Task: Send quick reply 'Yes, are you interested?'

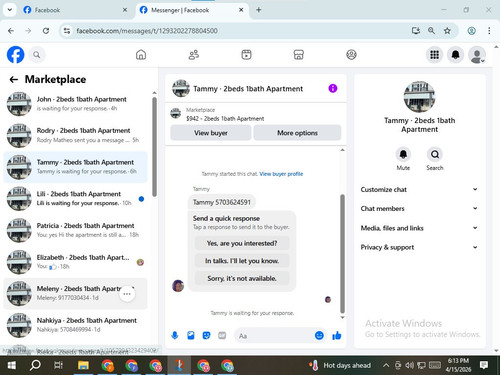Action: point(242,243)
